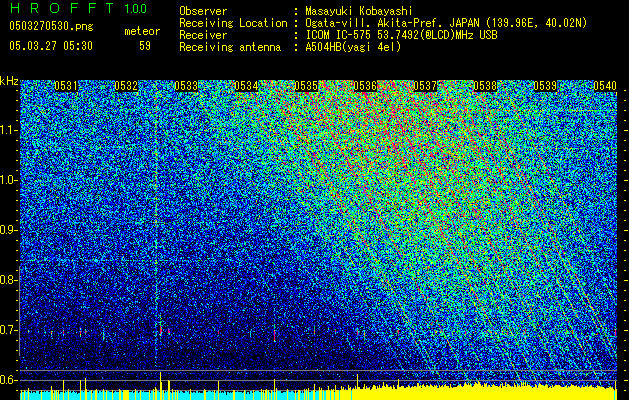Click the Receiver field label
The height and width of the screenshot is (400, 629).
[x=203, y=35]
